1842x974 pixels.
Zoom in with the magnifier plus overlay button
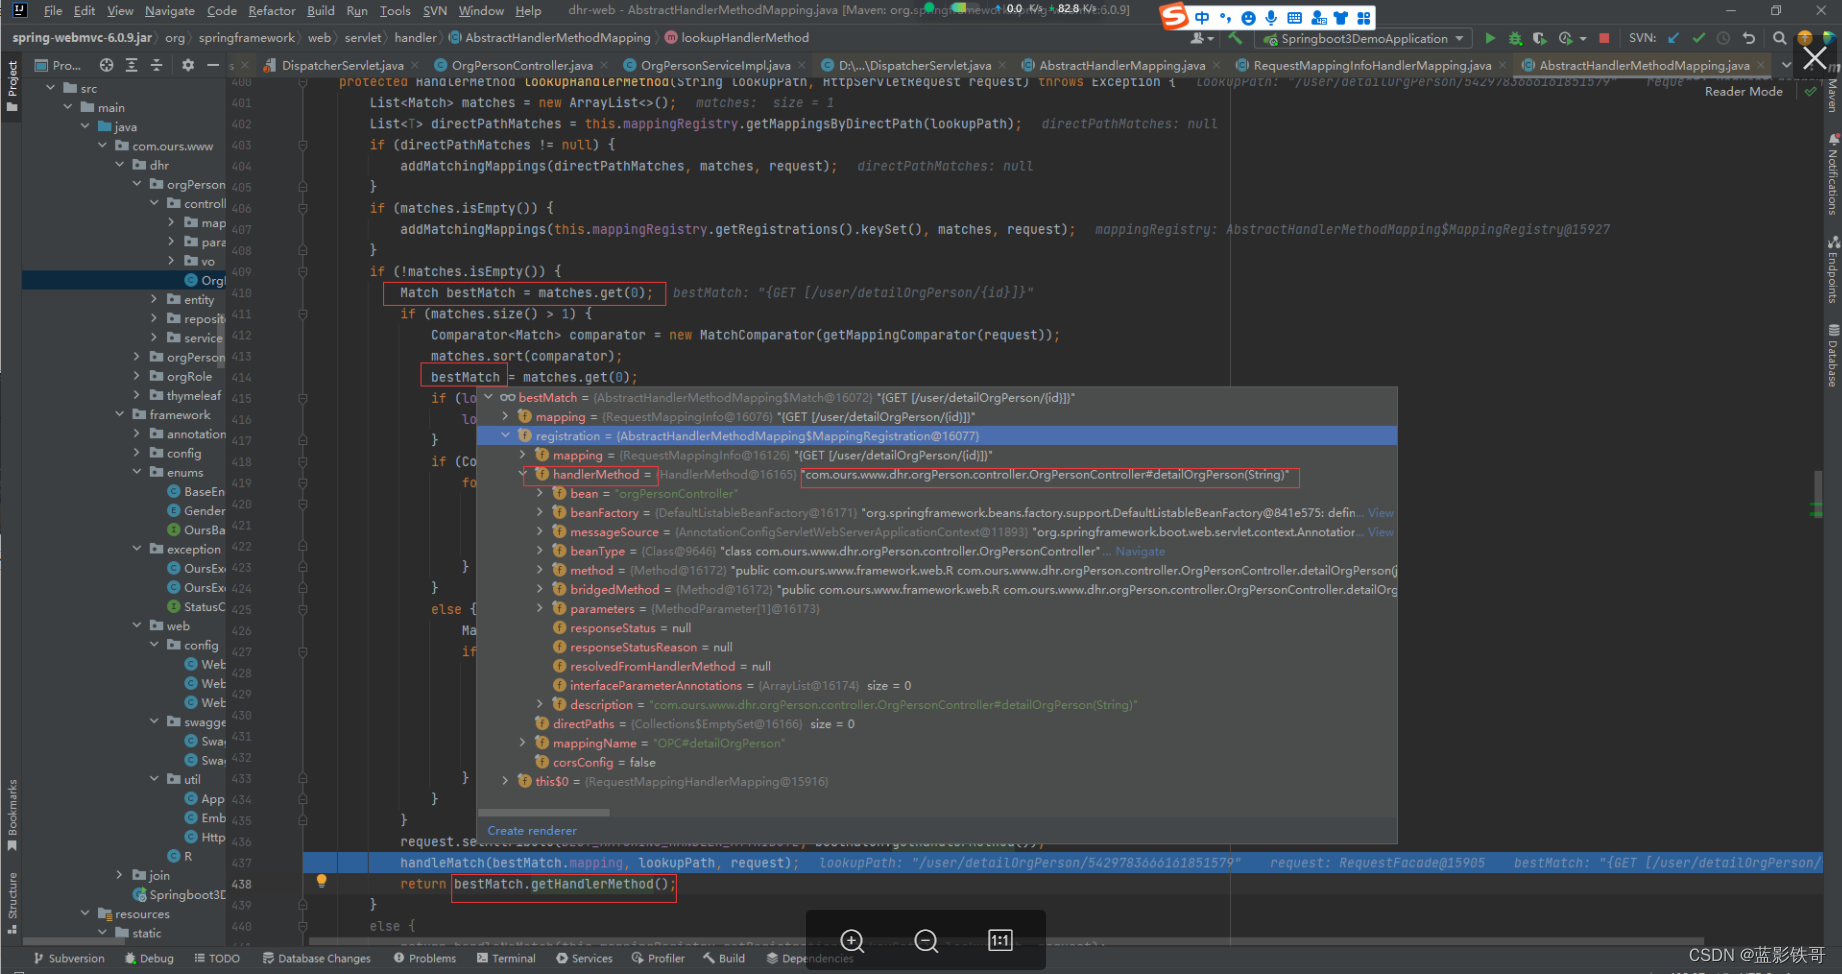852,940
